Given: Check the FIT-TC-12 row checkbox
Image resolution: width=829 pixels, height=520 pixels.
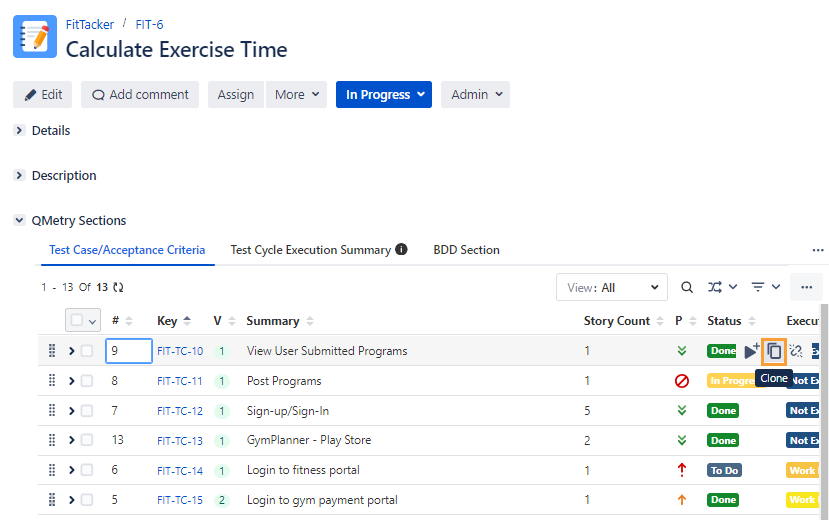Looking at the screenshot, I should click(x=87, y=411).
